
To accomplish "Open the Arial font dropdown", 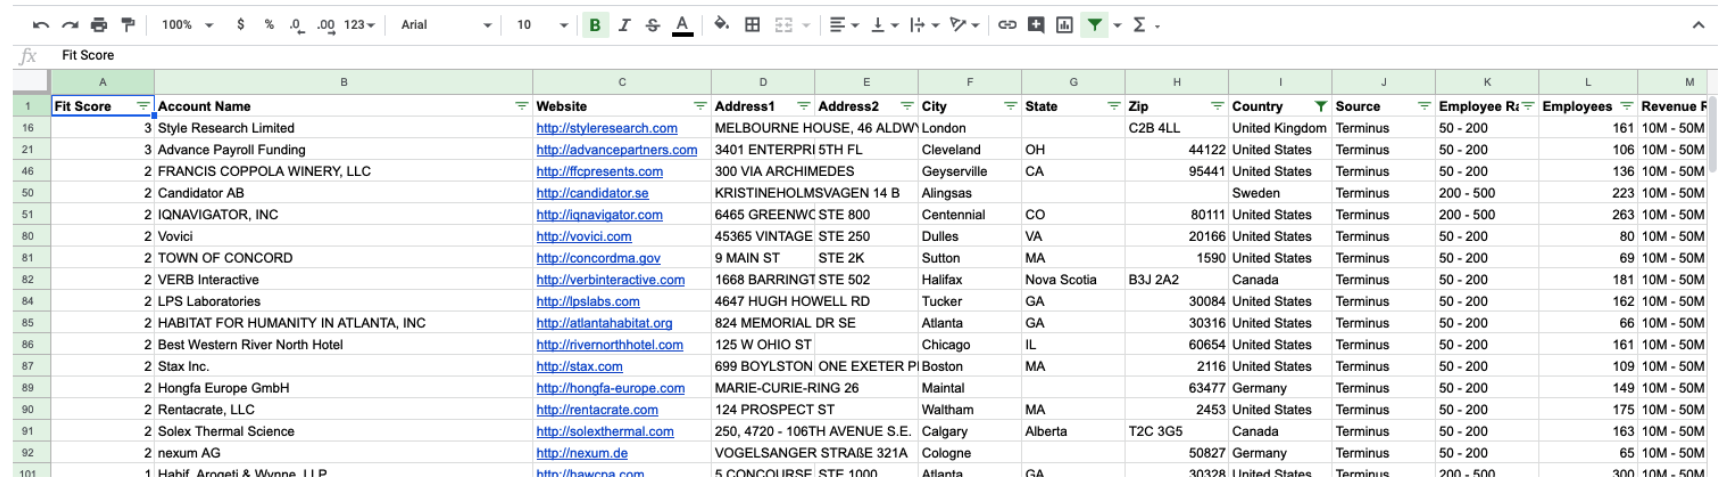I will tap(445, 25).
